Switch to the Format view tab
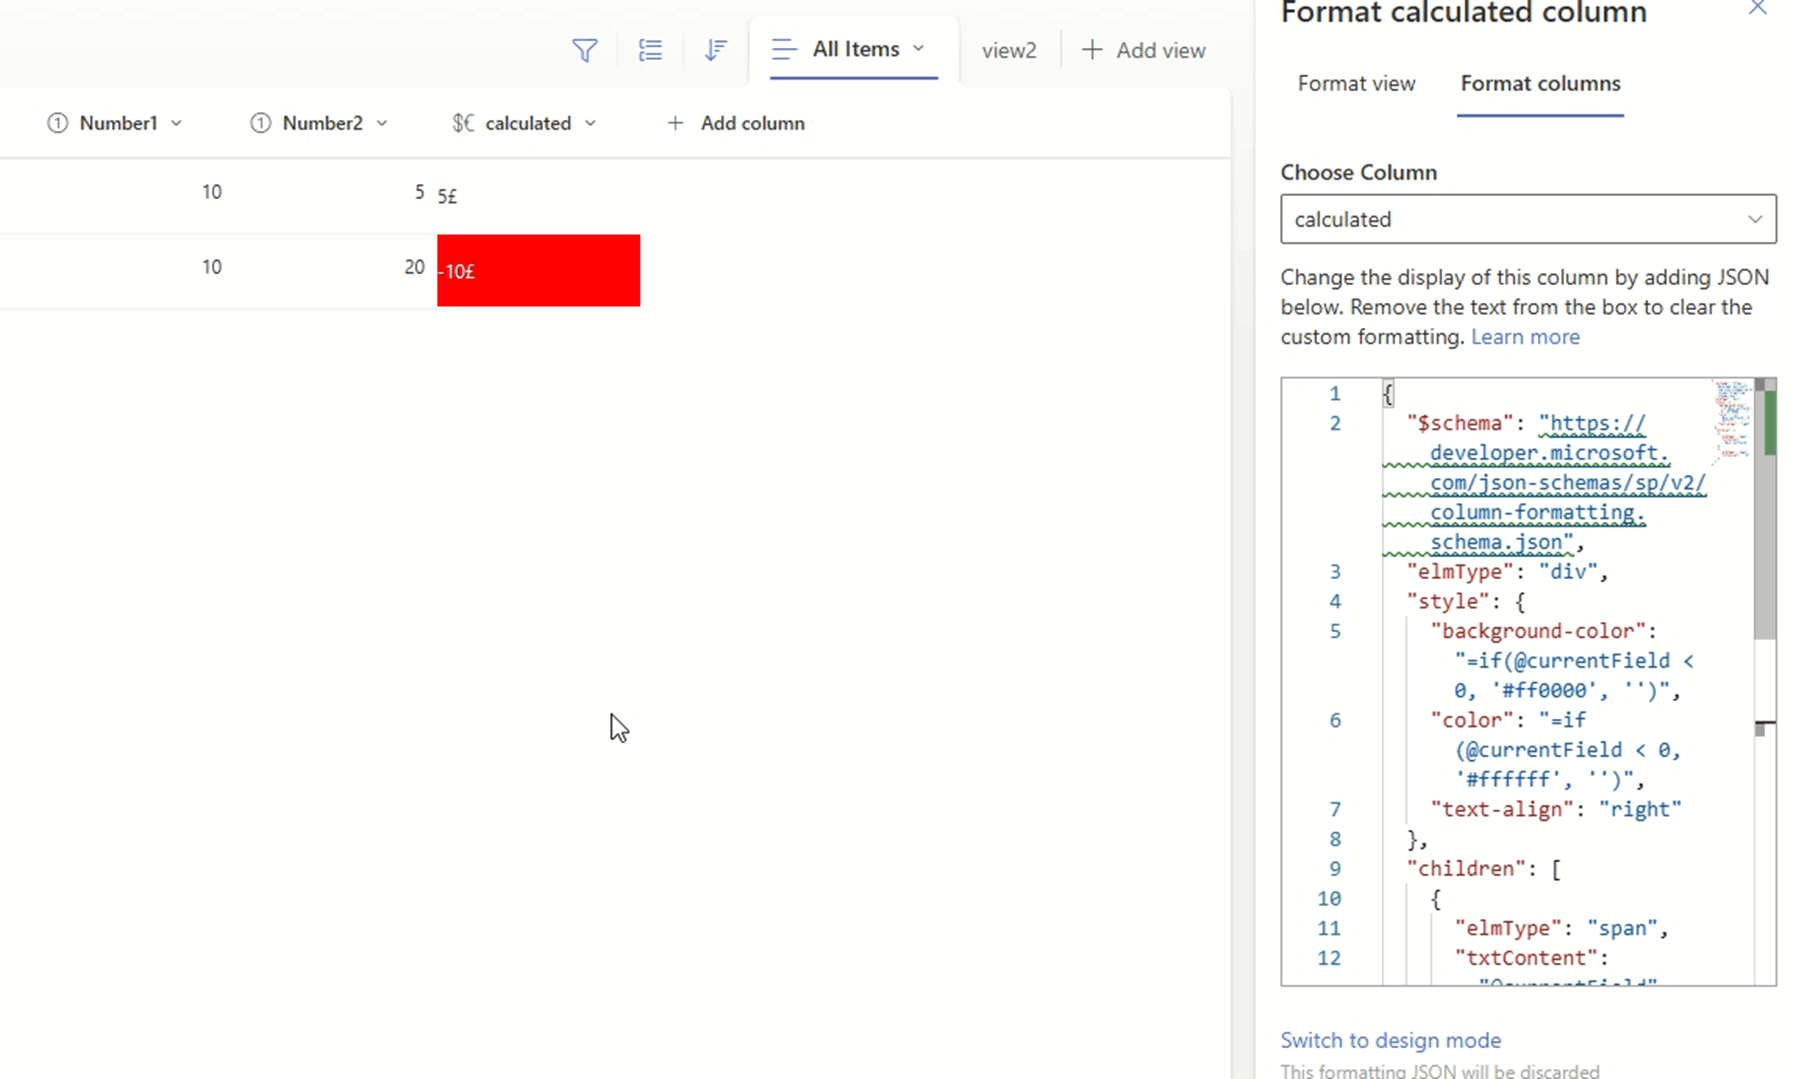 [x=1356, y=83]
